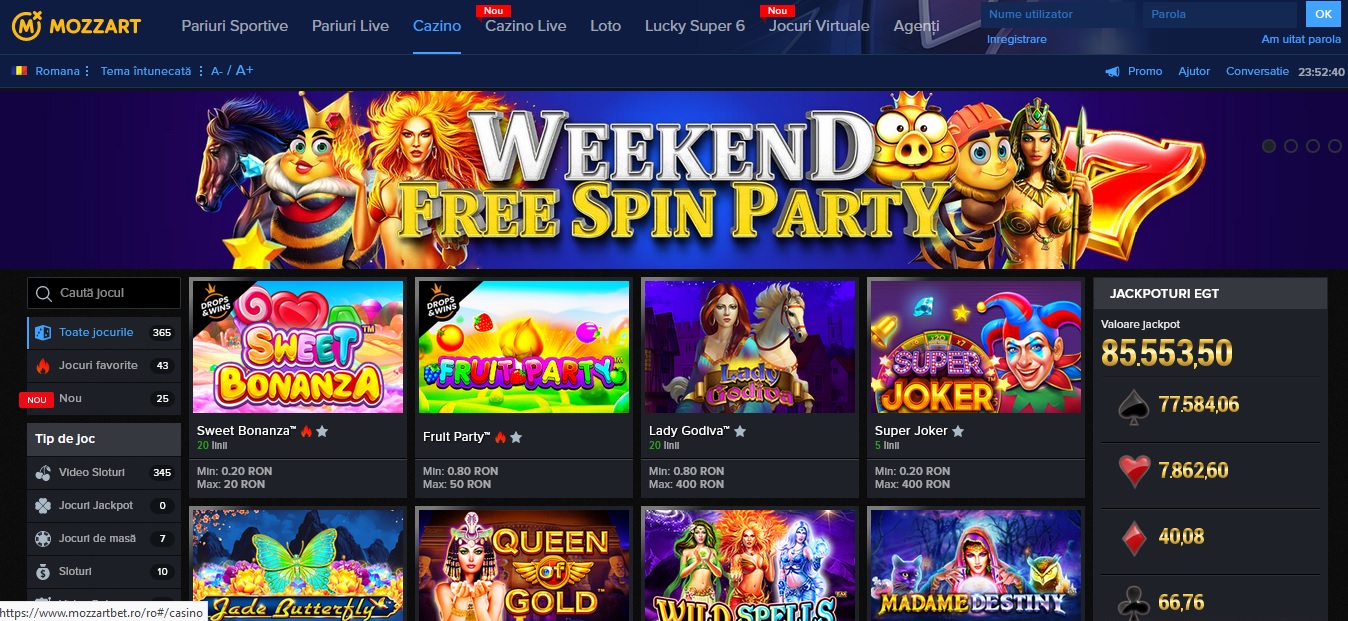The height and width of the screenshot is (621, 1348).
Task: Increase font size with A+ control
Action: (245, 70)
